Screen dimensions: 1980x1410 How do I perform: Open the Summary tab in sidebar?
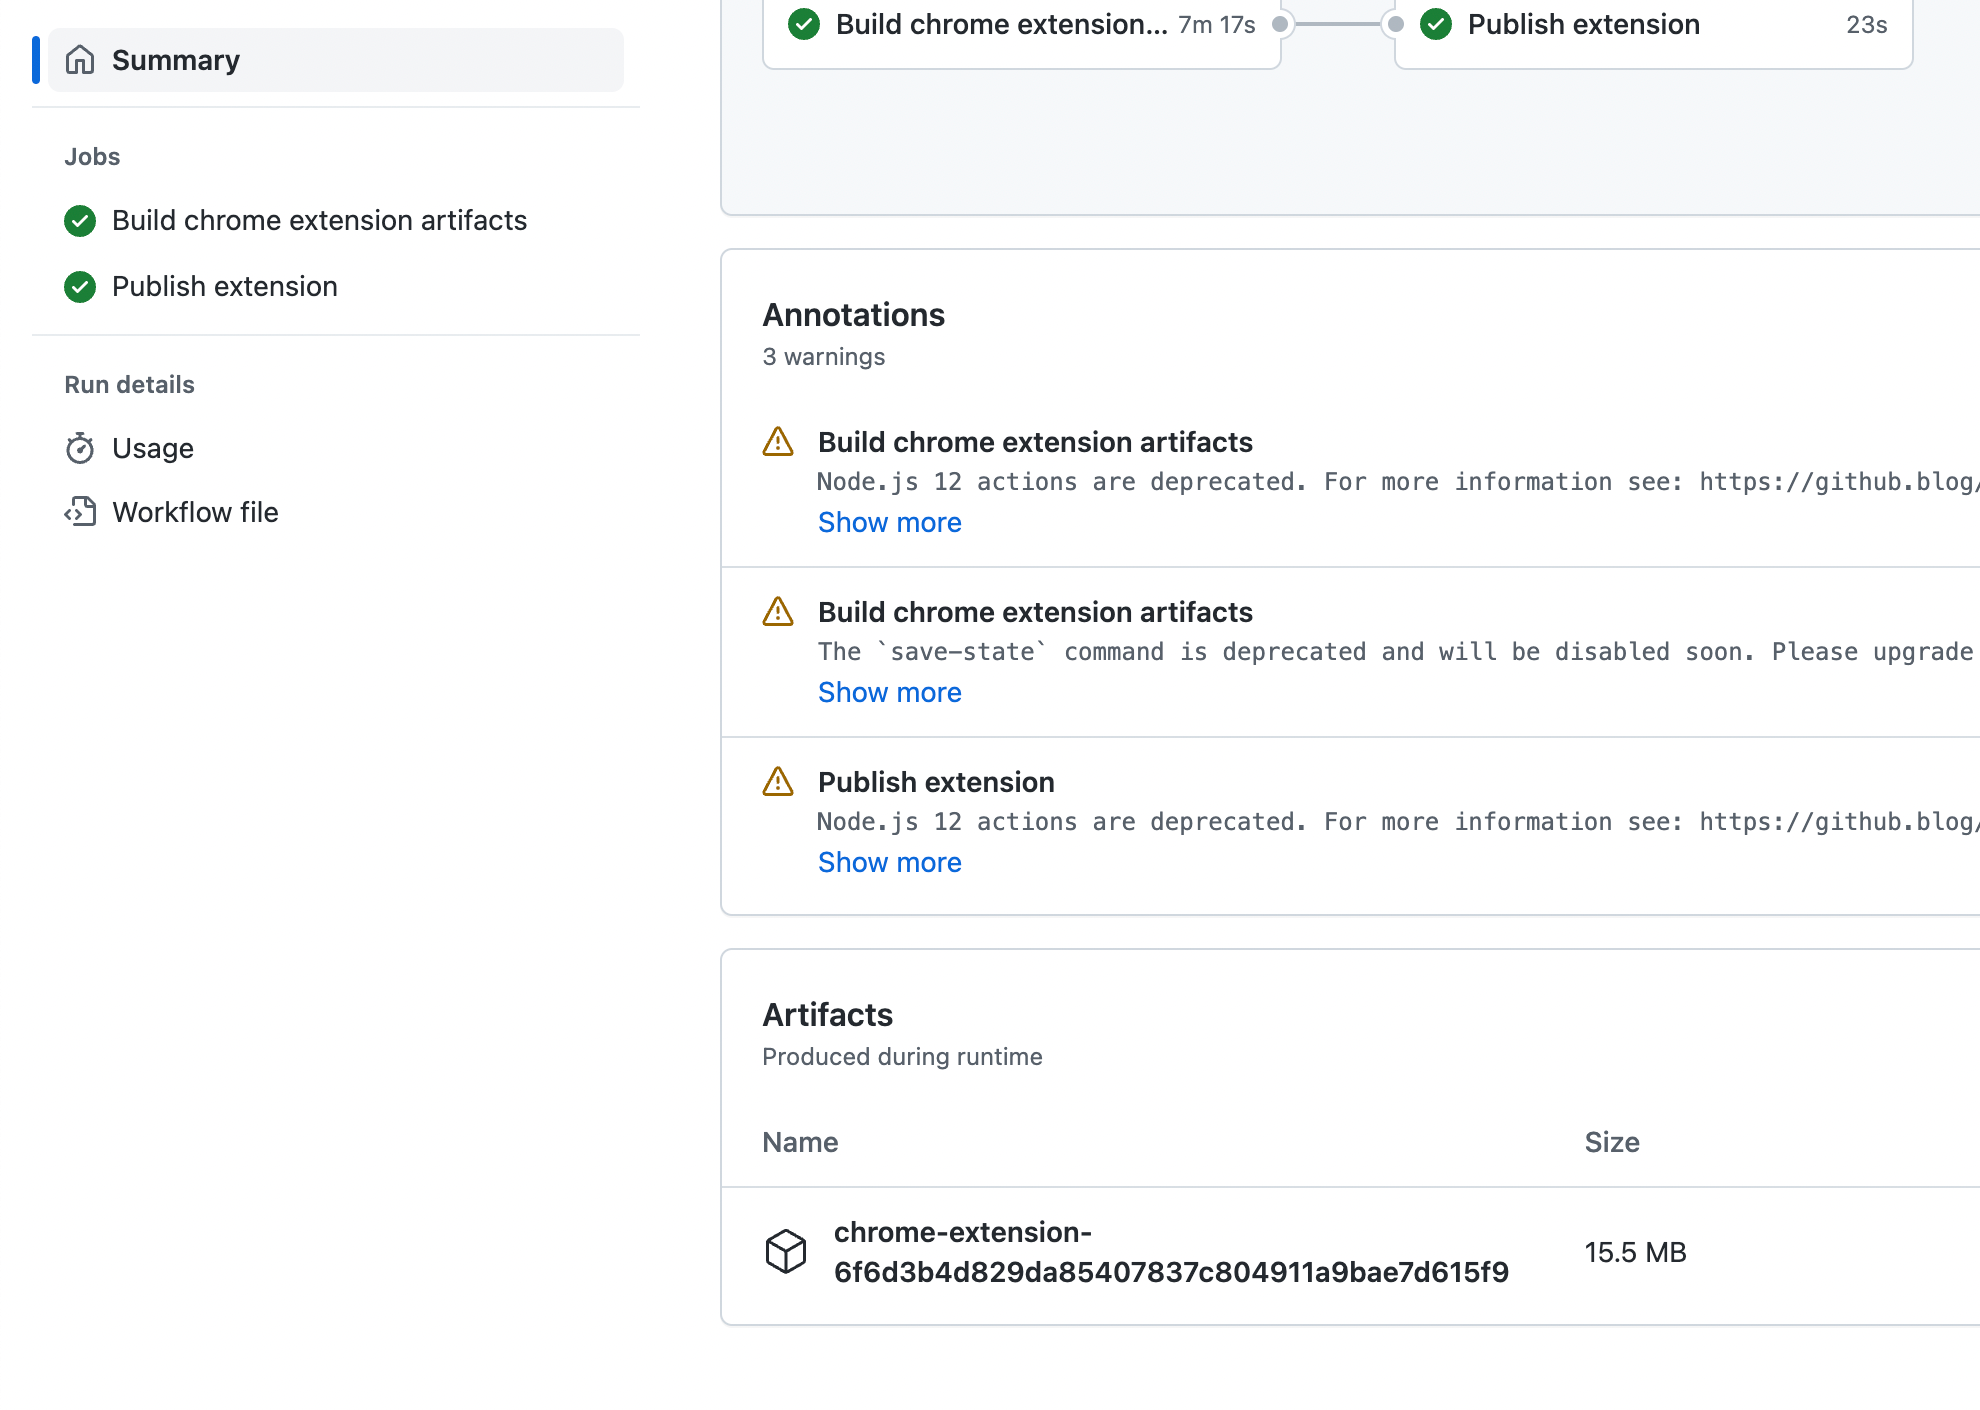click(176, 60)
